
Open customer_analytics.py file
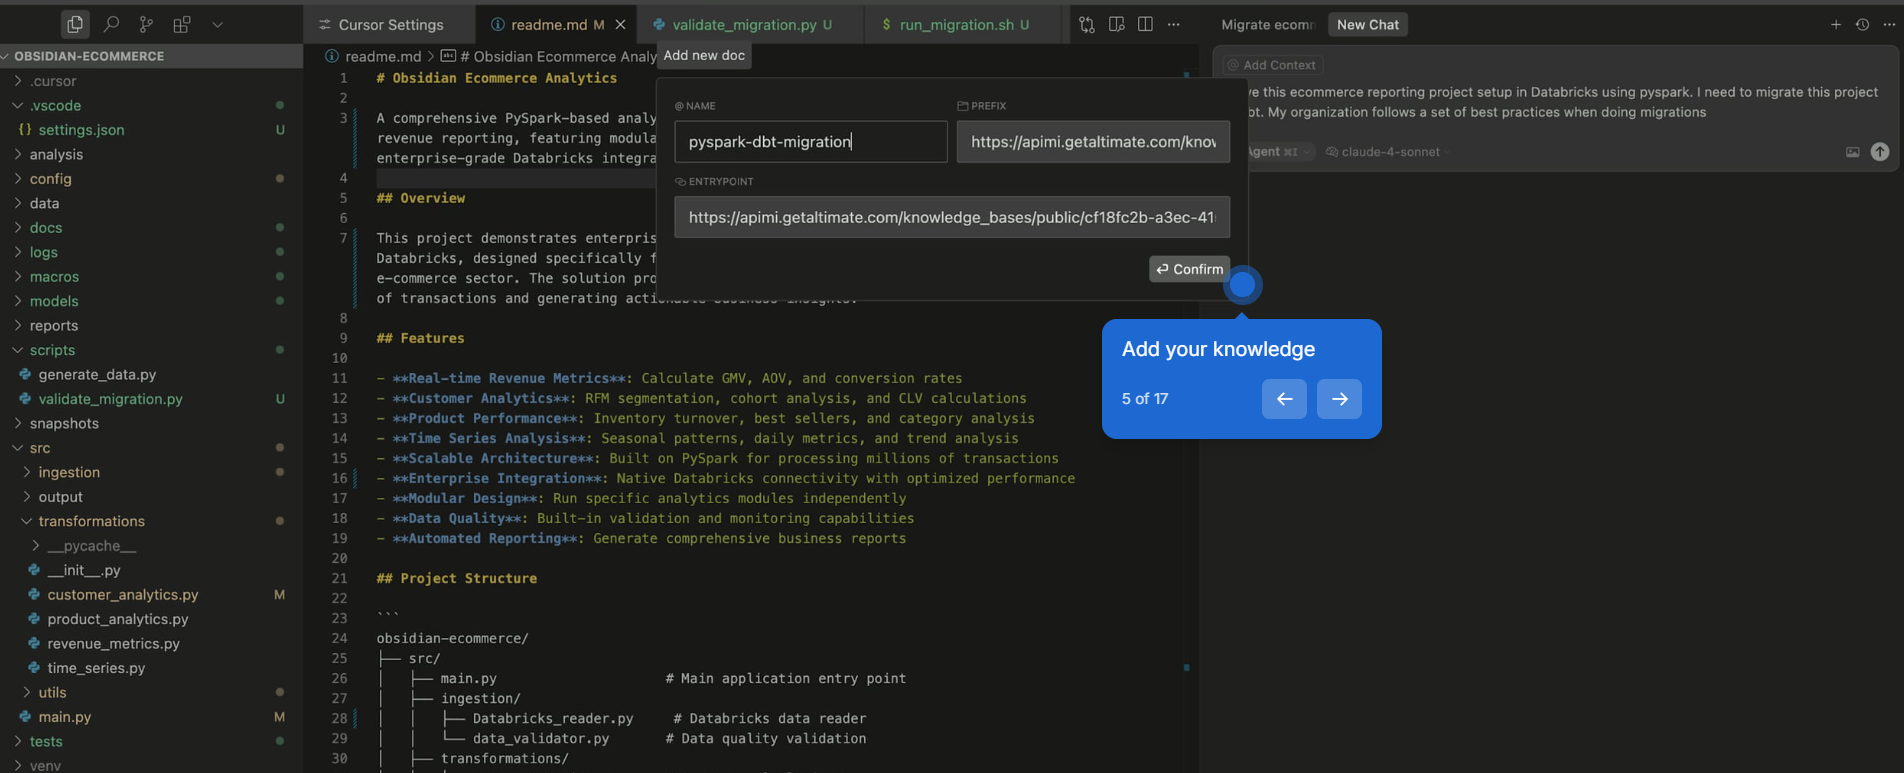point(150,595)
